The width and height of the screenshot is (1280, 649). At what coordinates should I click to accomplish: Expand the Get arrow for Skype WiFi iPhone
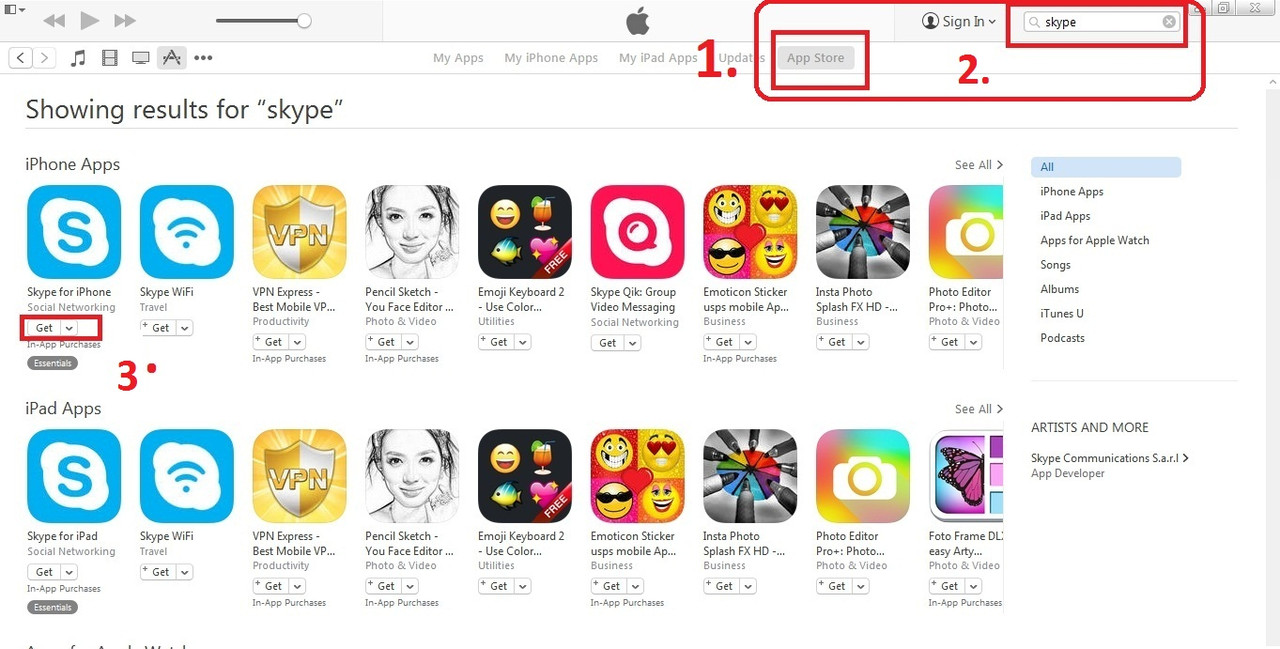(x=185, y=328)
